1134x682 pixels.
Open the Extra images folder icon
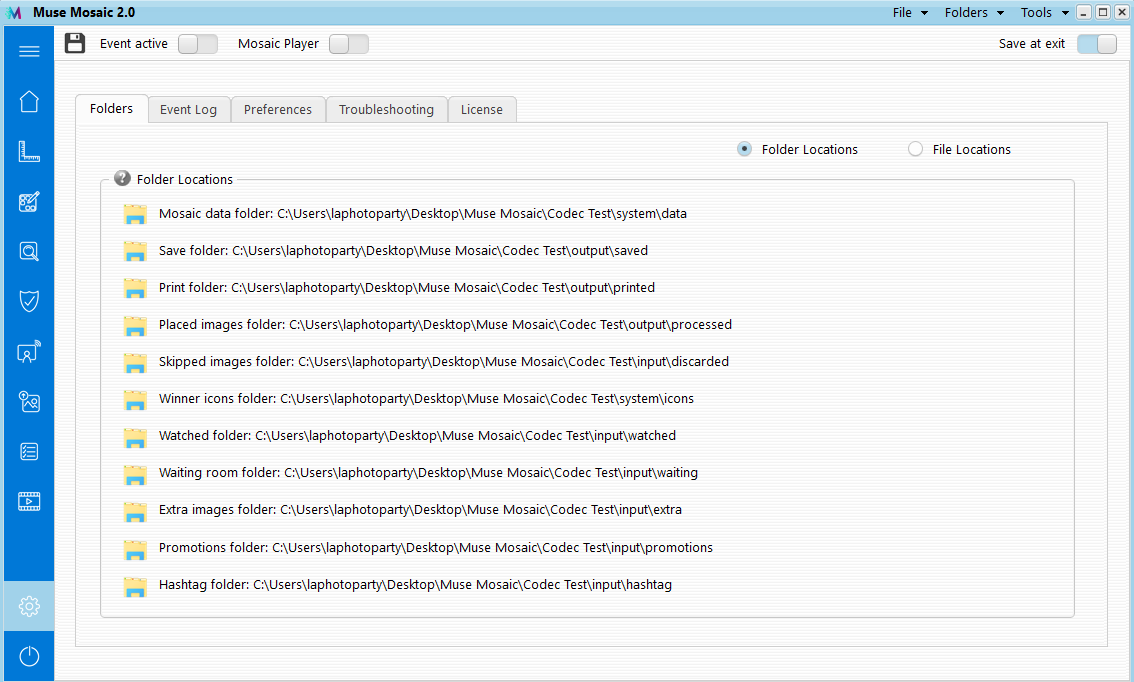tap(135, 511)
